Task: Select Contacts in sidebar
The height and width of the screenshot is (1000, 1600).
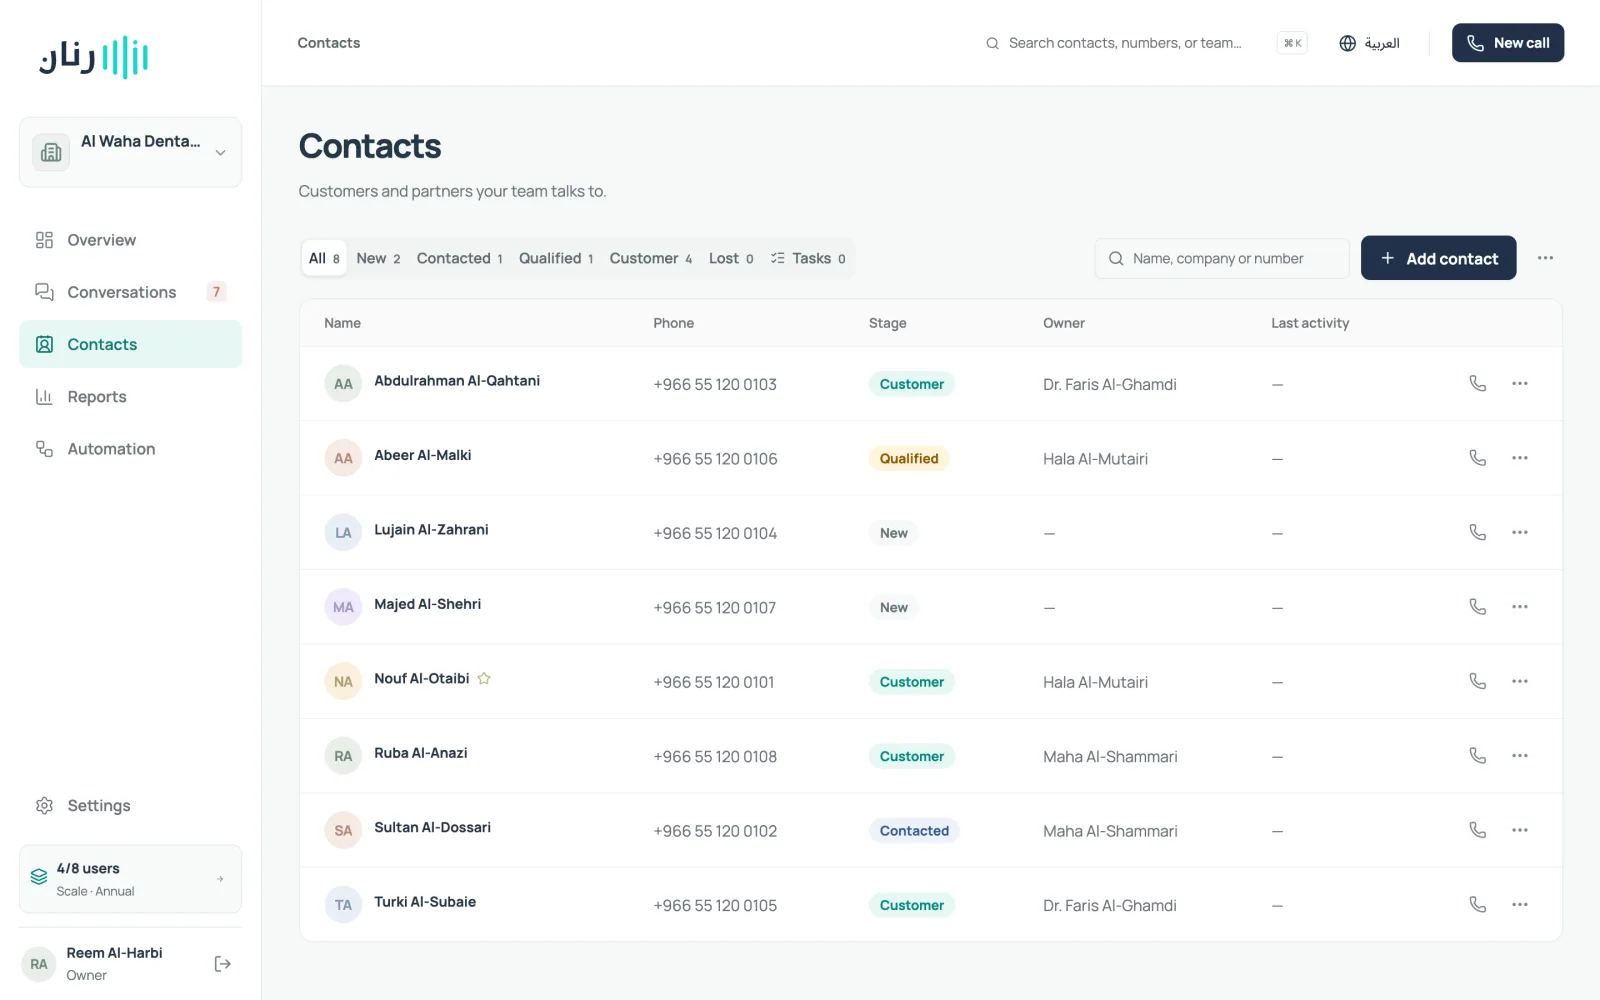Action: tap(130, 344)
